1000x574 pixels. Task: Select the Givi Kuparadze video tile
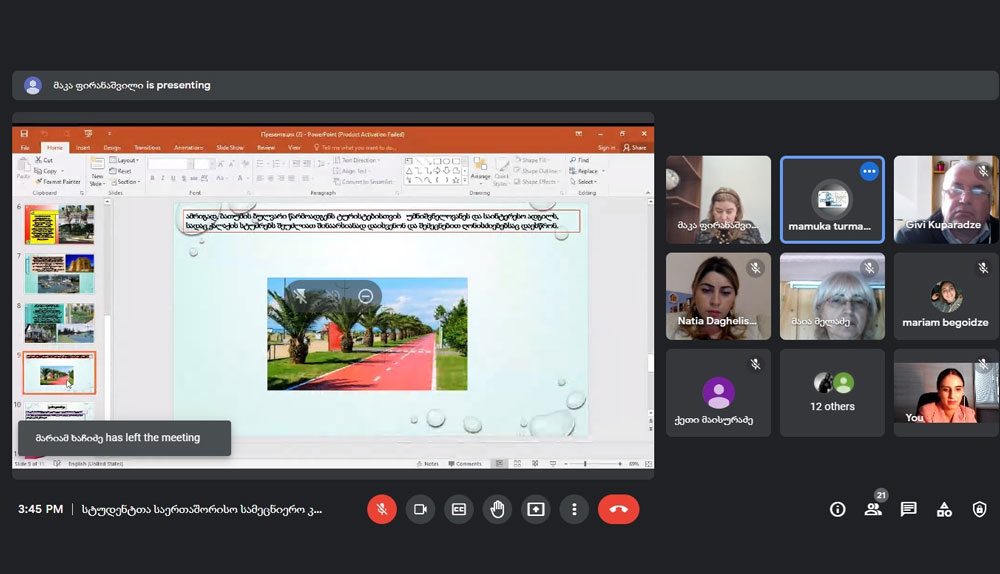click(x=945, y=199)
